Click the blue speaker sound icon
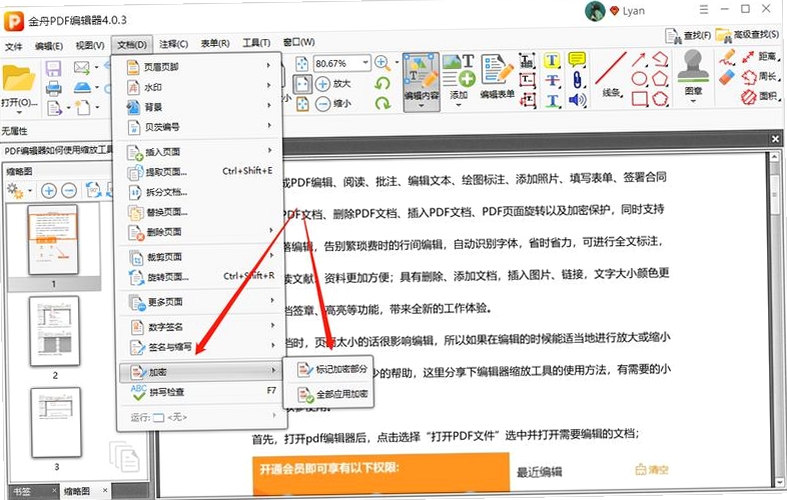 click(x=577, y=100)
